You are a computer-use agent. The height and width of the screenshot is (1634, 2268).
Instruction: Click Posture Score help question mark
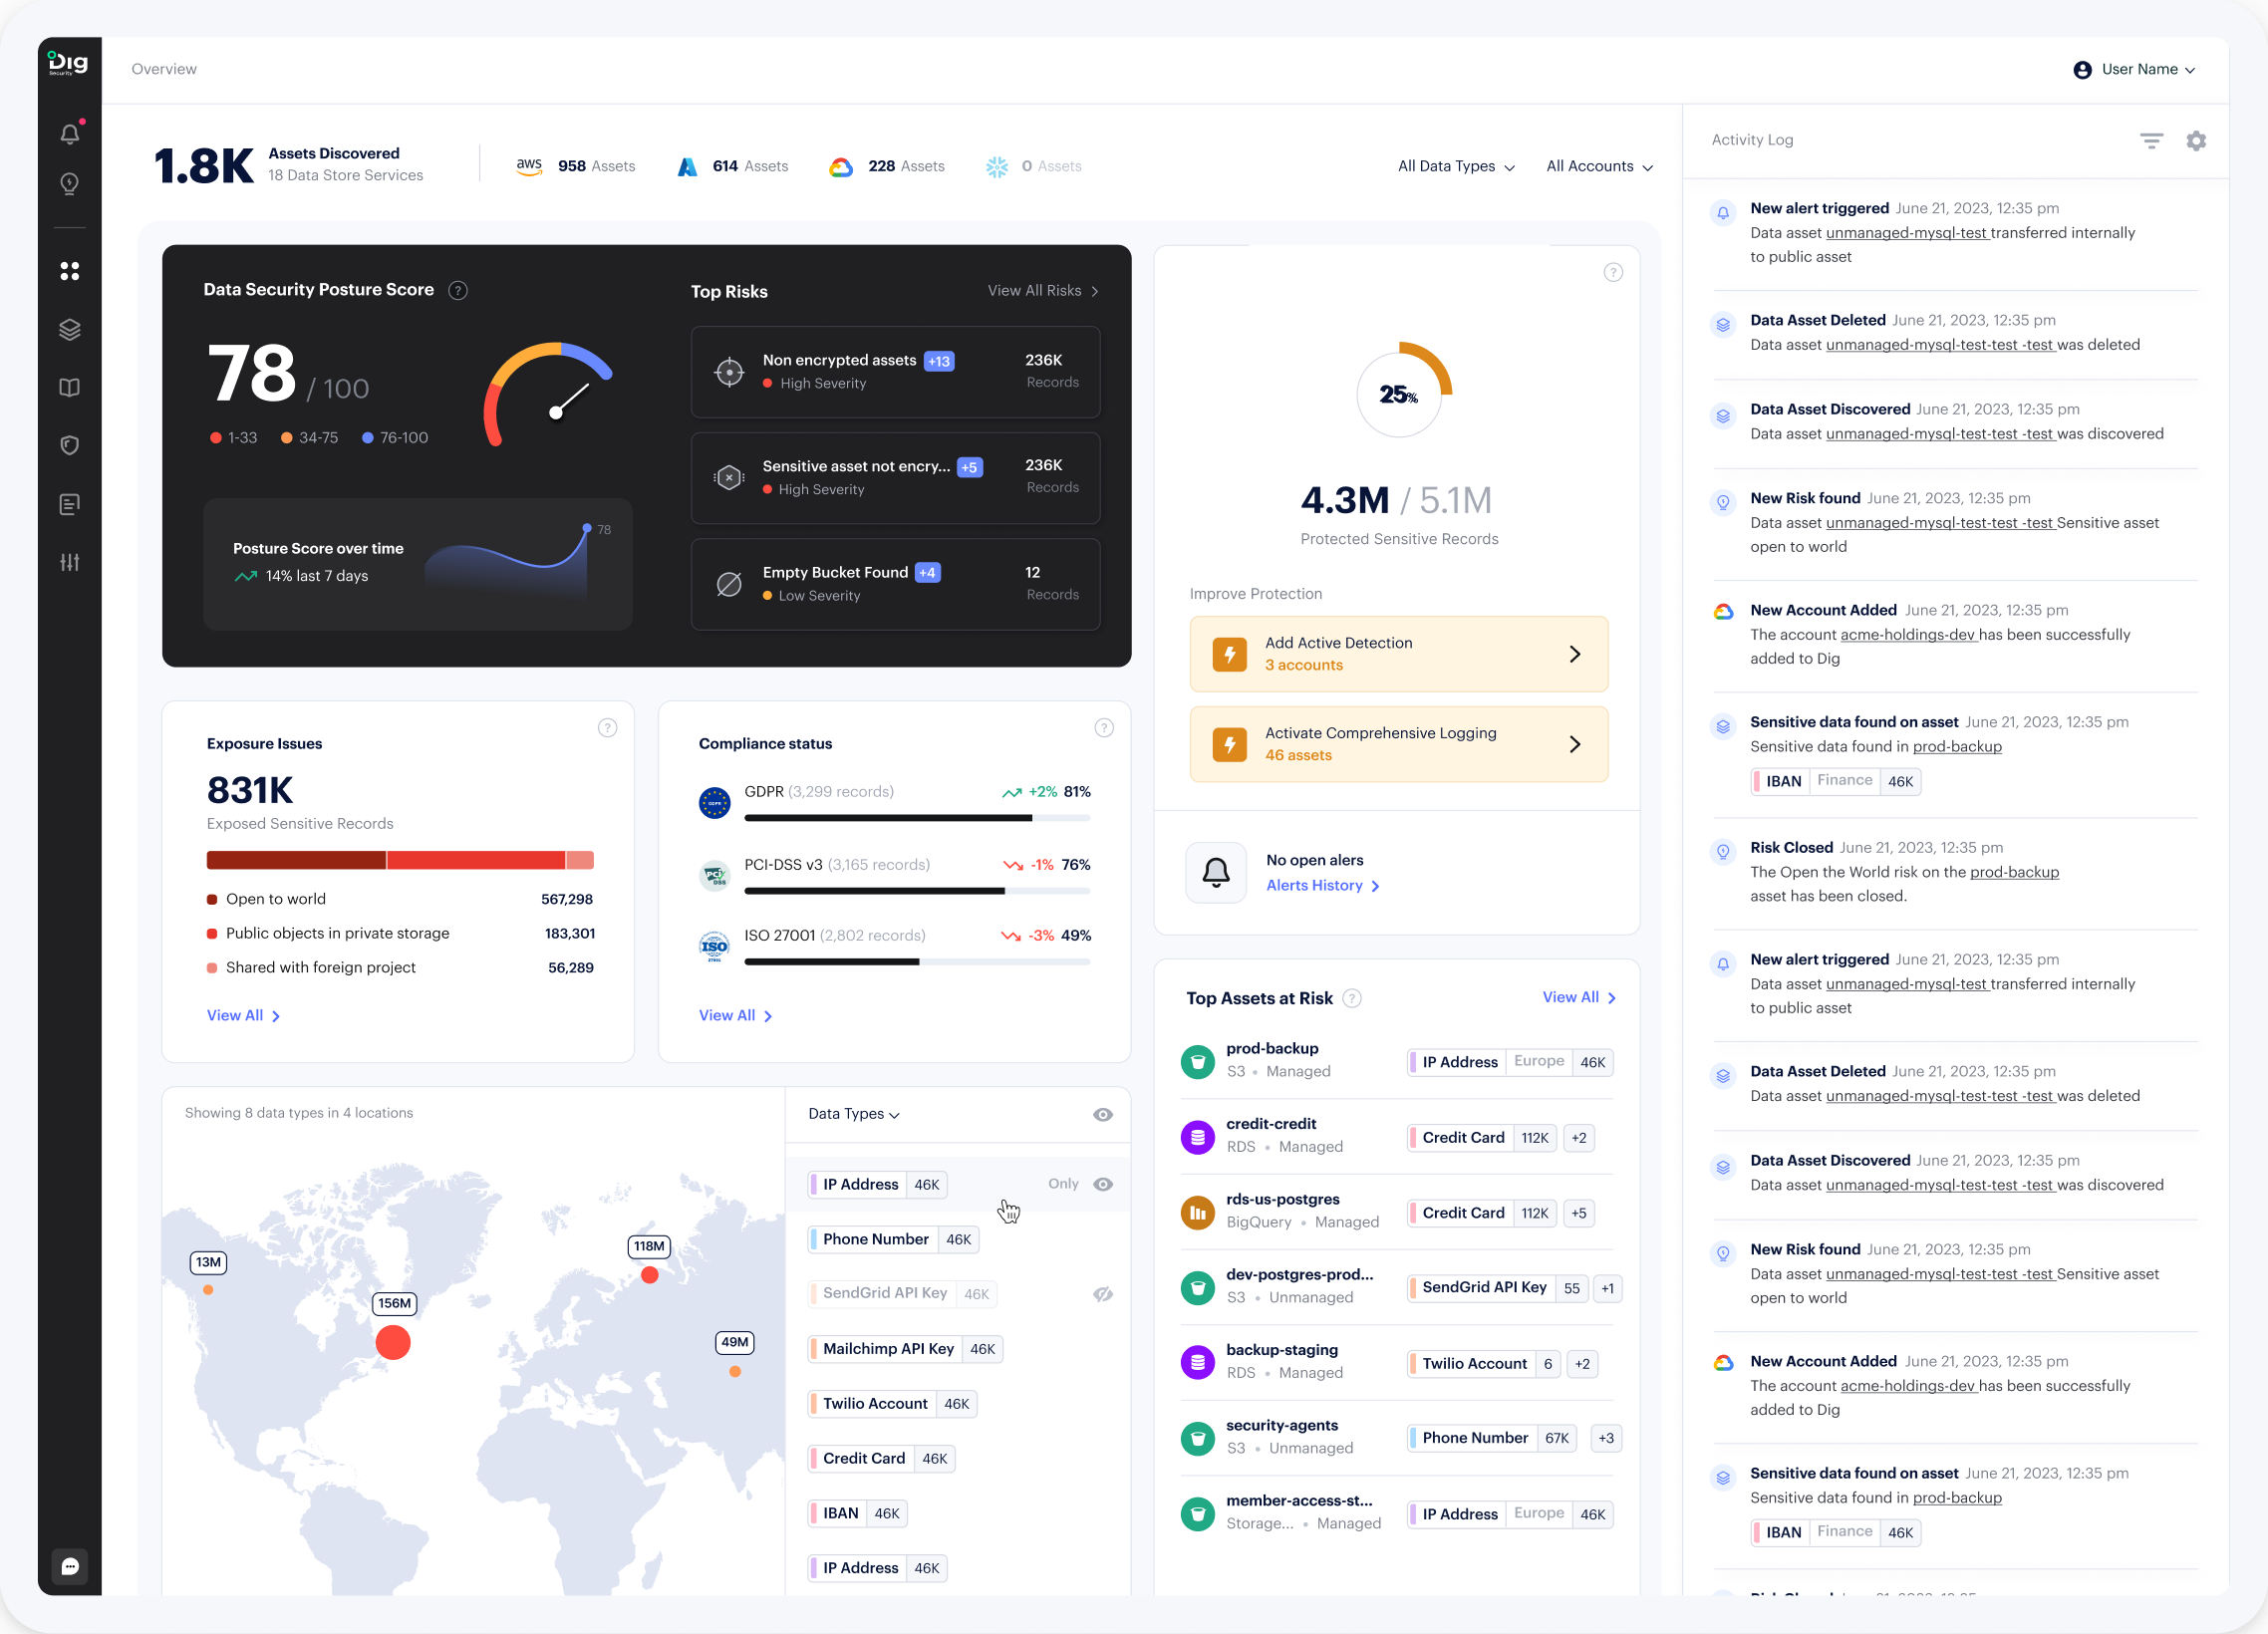[458, 291]
